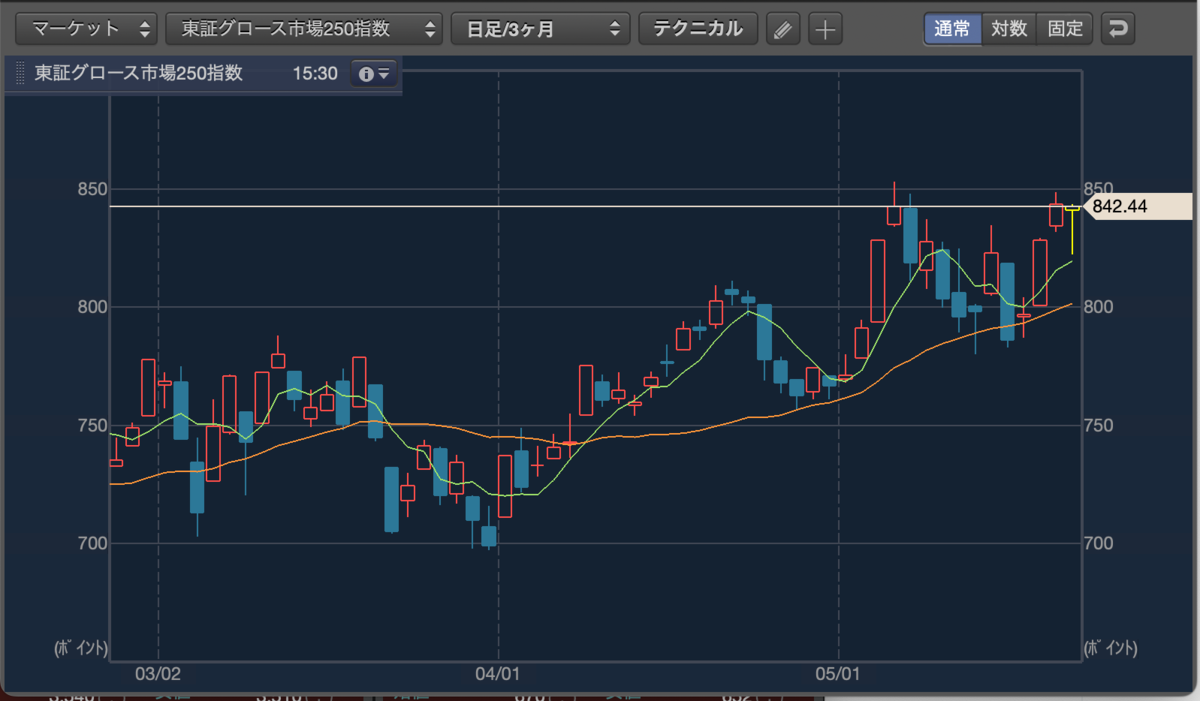Grab the legend panel drag handle
This screenshot has height=701, width=1200.
(x=21, y=74)
